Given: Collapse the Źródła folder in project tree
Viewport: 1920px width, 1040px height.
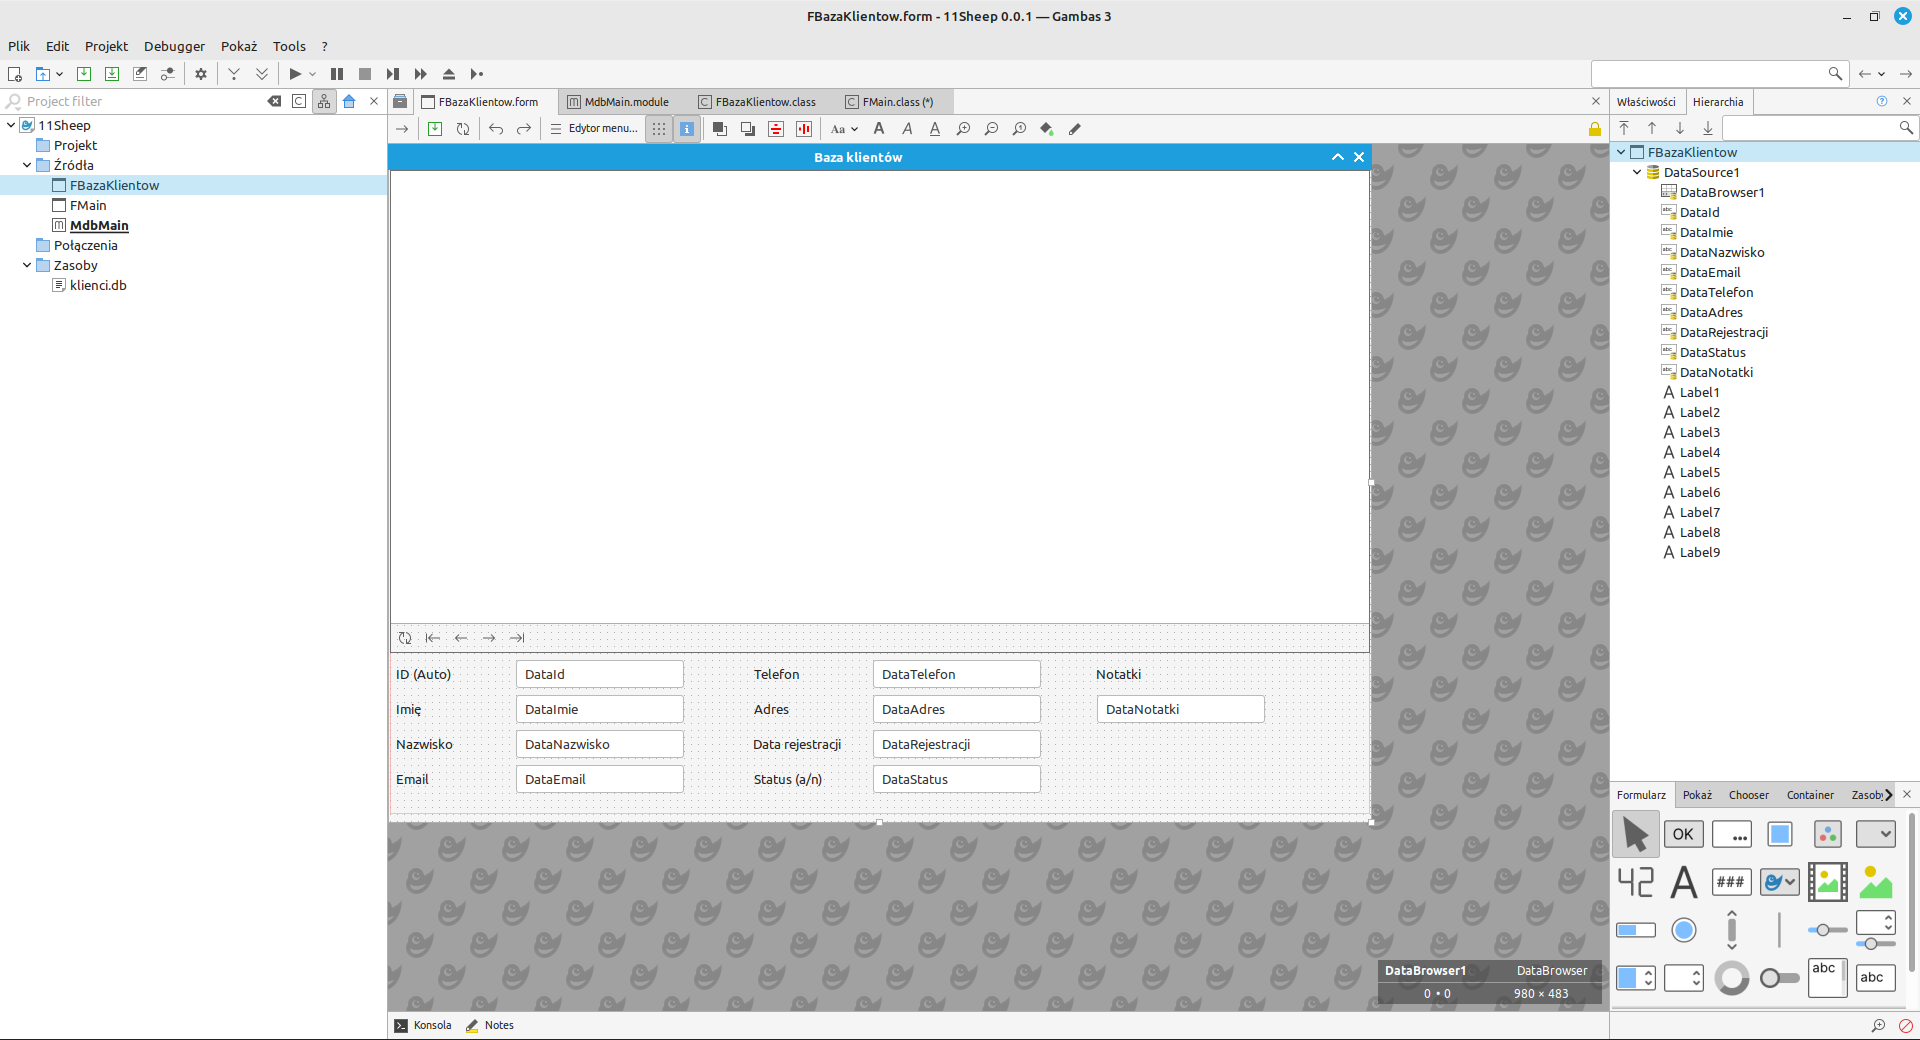Looking at the screenshot, I should (x=27, y=165).
